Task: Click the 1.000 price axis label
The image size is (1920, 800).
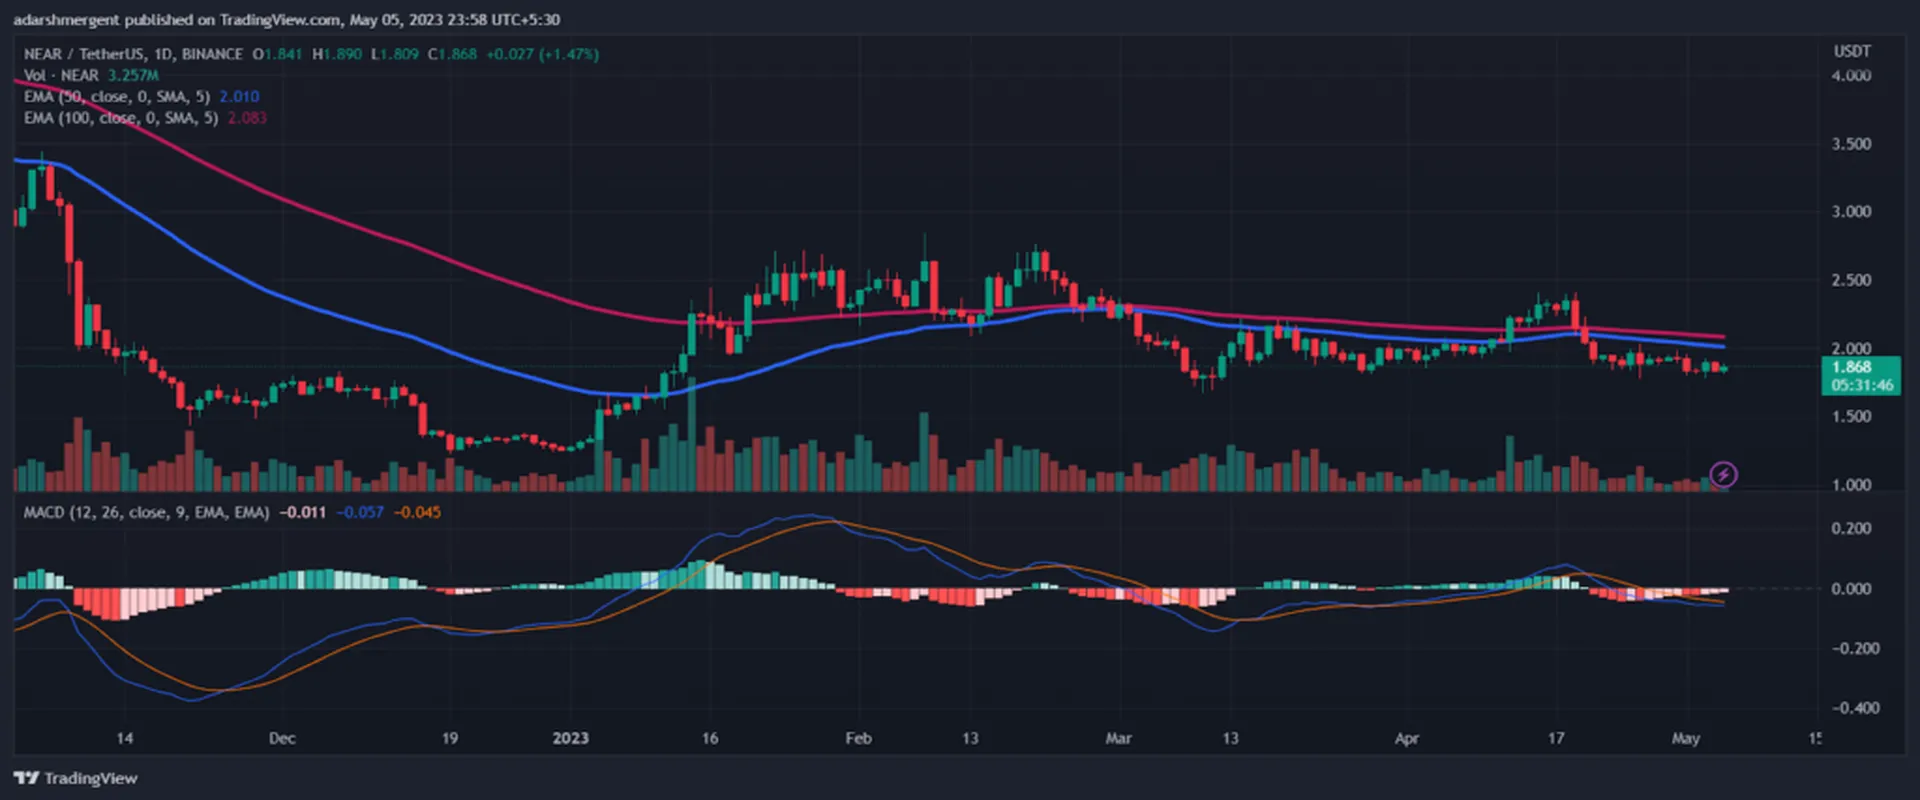Action: point(1851,485)
